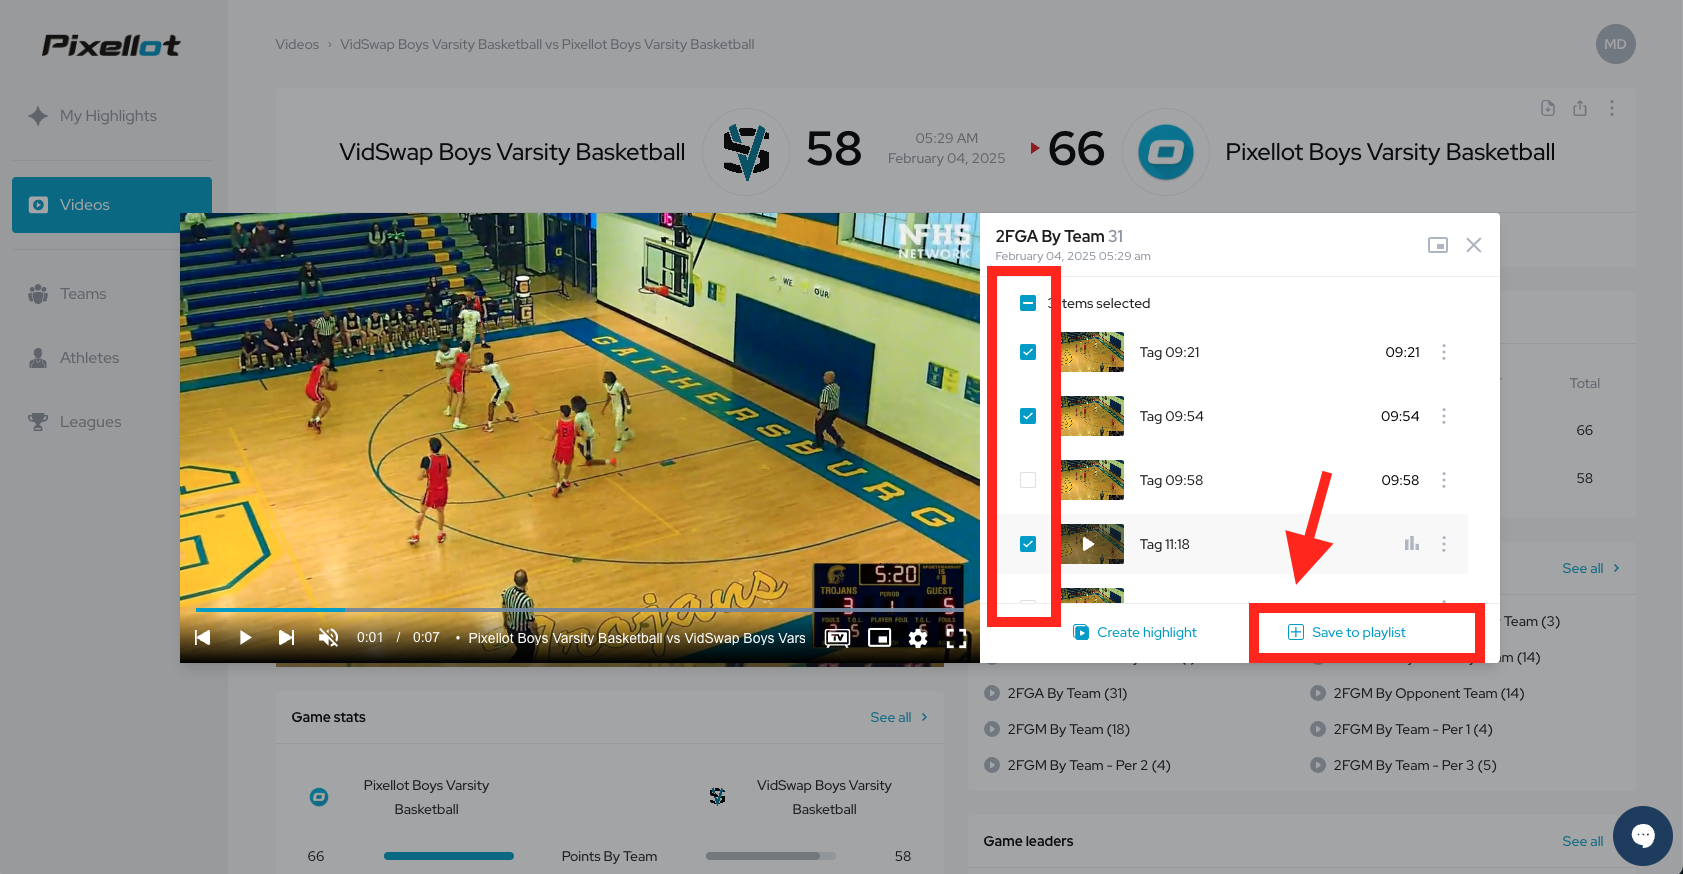Screen dimensions: 1683x874
Task: Click the Pixellot team logo badge
Action: (1166, 152)
